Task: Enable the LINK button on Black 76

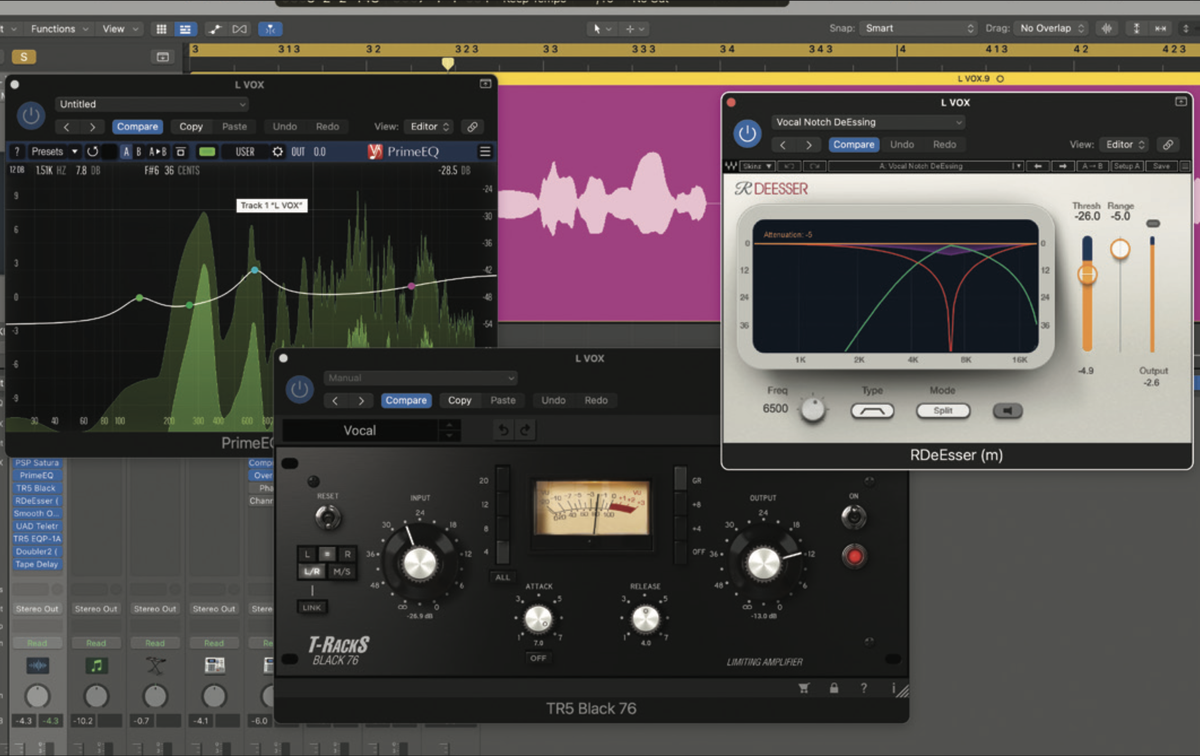Action: [x=311, y=607]
